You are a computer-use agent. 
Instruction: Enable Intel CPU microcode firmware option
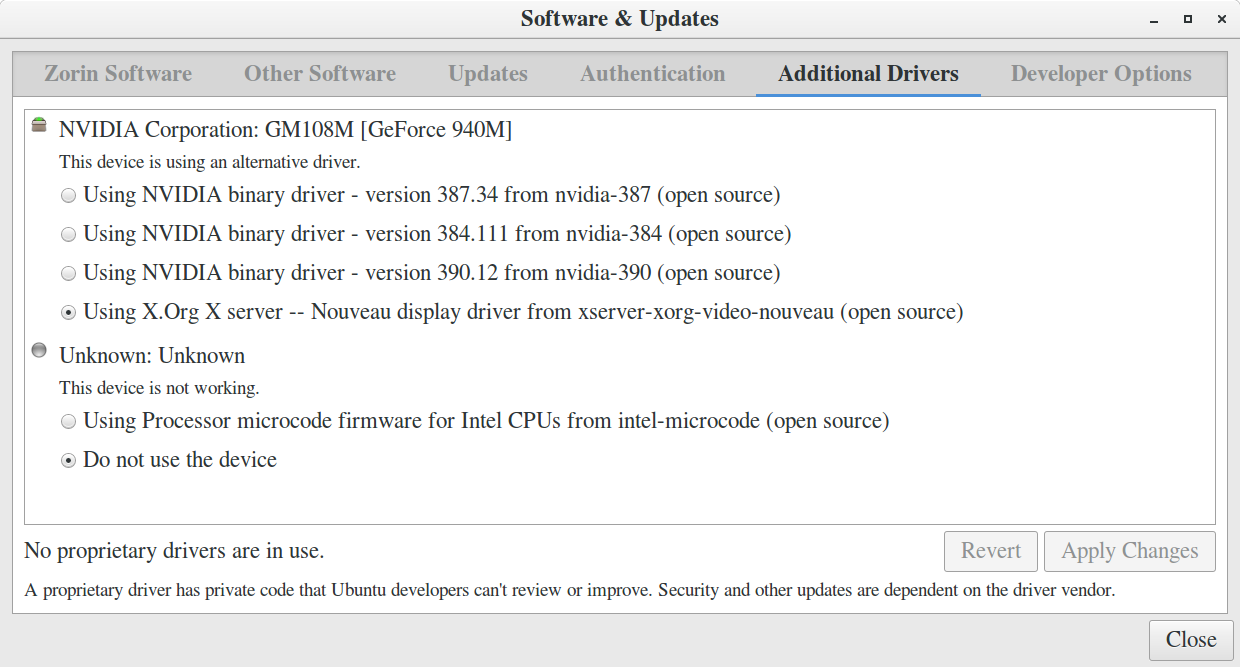[68, 422]
